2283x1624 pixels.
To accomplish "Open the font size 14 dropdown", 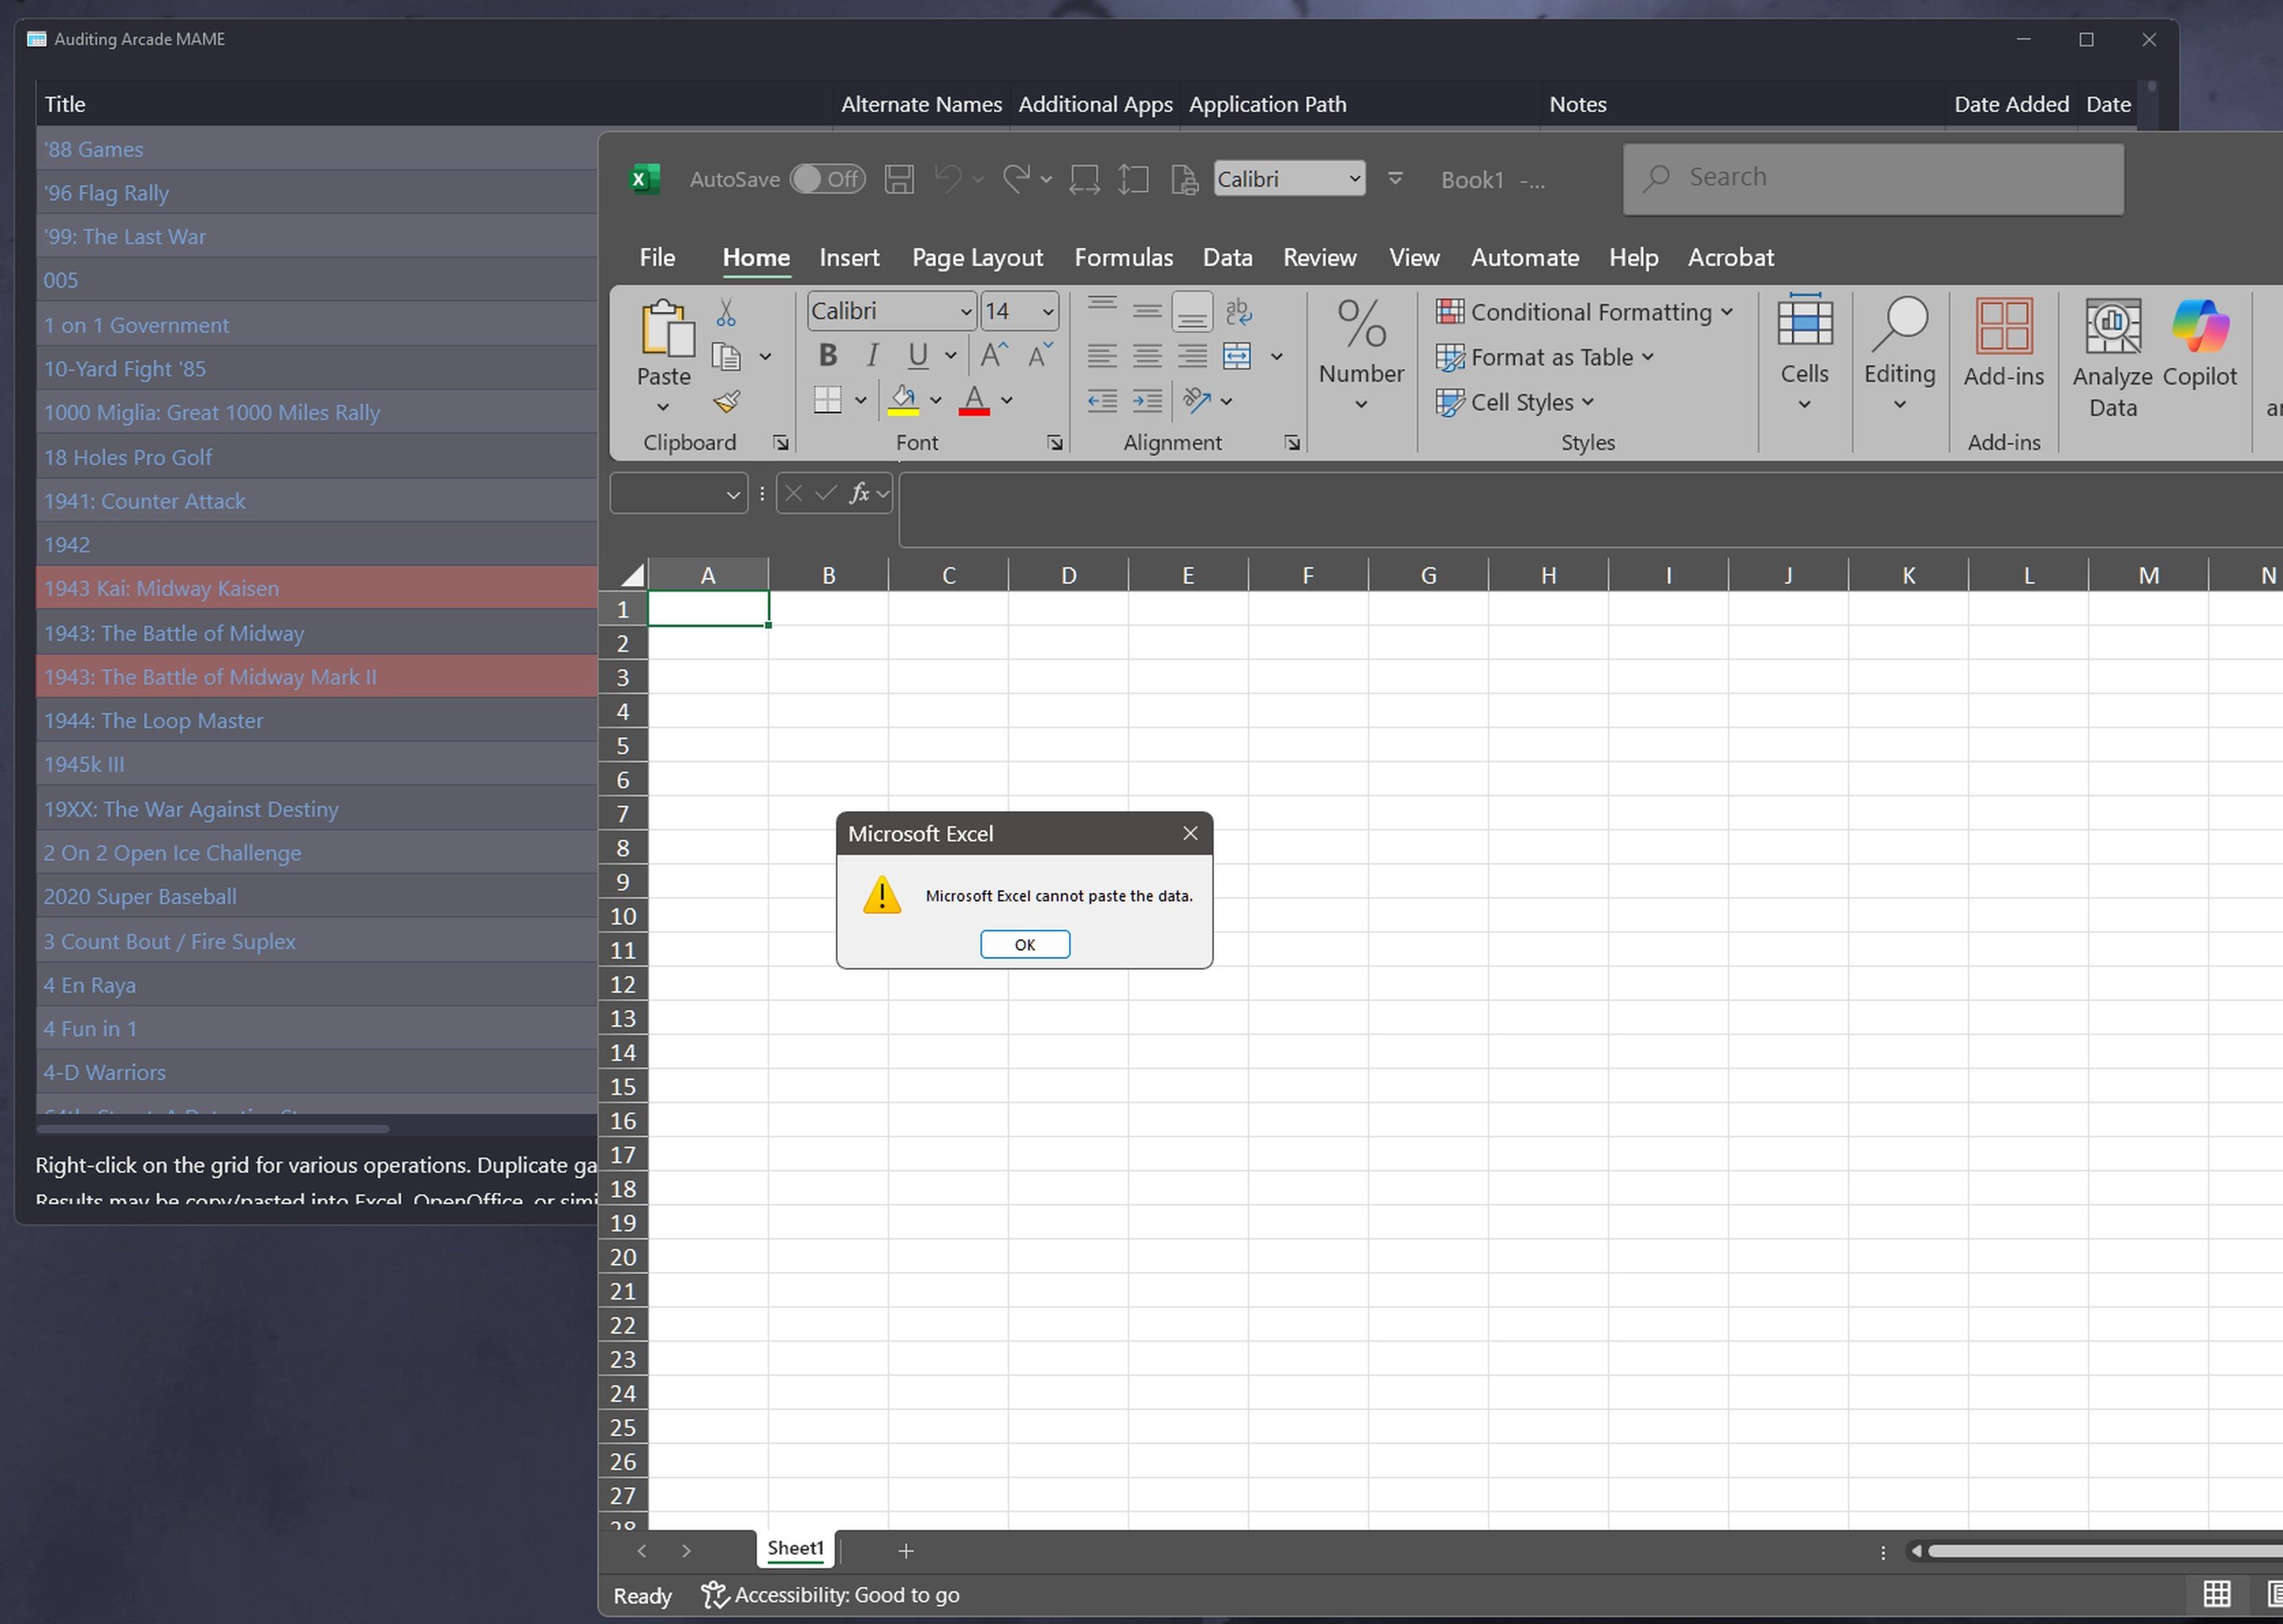I will click(1047, 312).
